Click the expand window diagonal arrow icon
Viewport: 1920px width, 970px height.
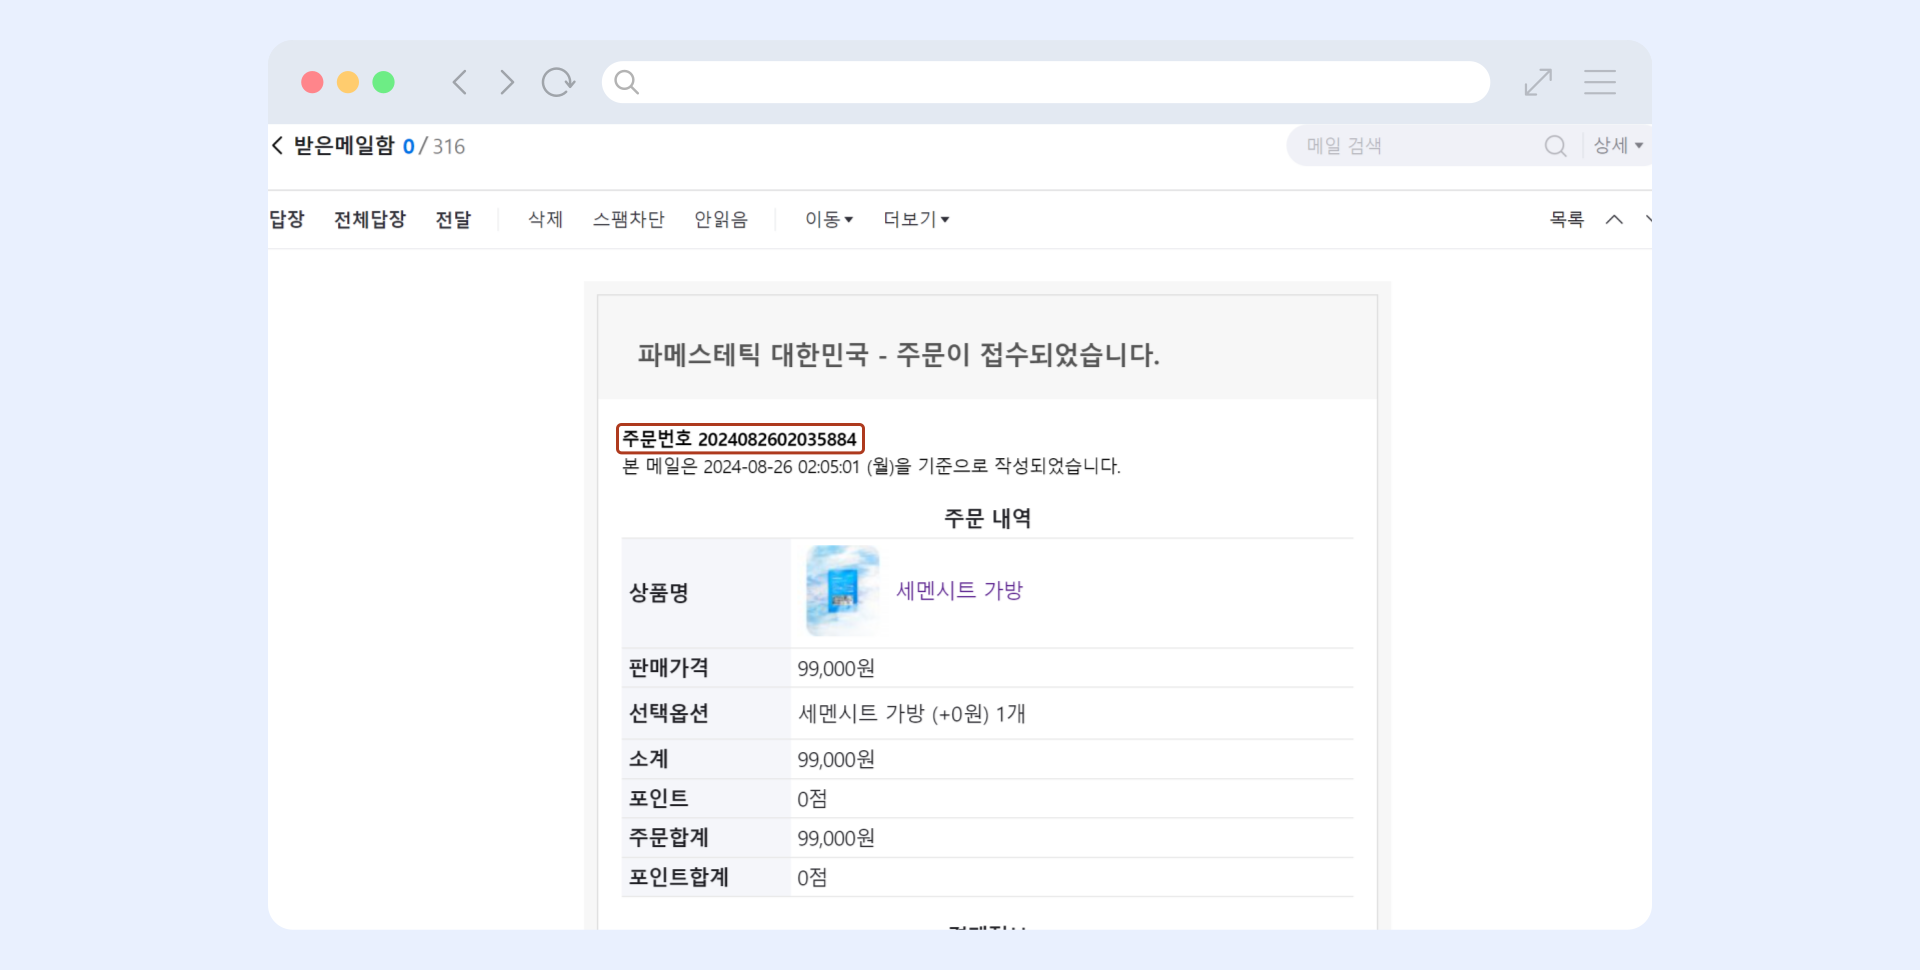1538,82
